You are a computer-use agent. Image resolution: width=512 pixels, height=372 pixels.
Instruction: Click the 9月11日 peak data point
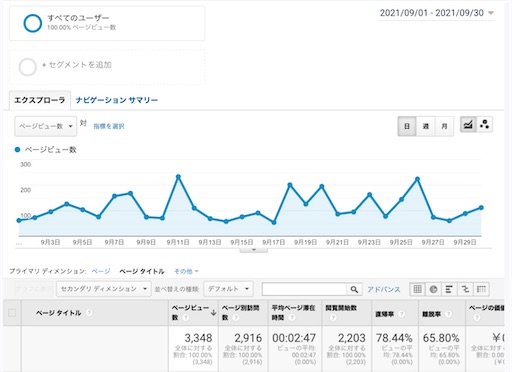pos(178,177)
